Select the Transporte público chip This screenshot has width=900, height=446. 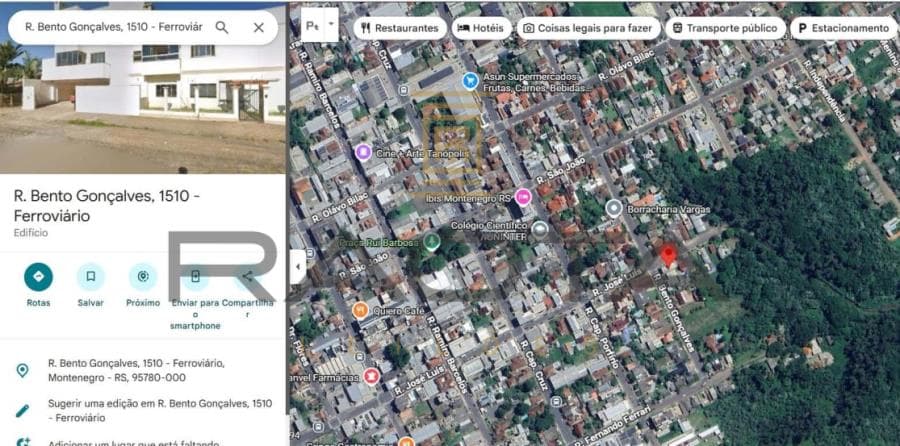(x=725, y=28)
